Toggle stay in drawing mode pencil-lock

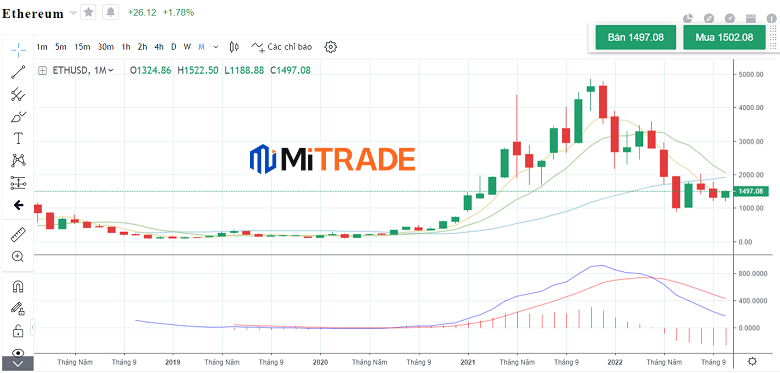[18, 309]
